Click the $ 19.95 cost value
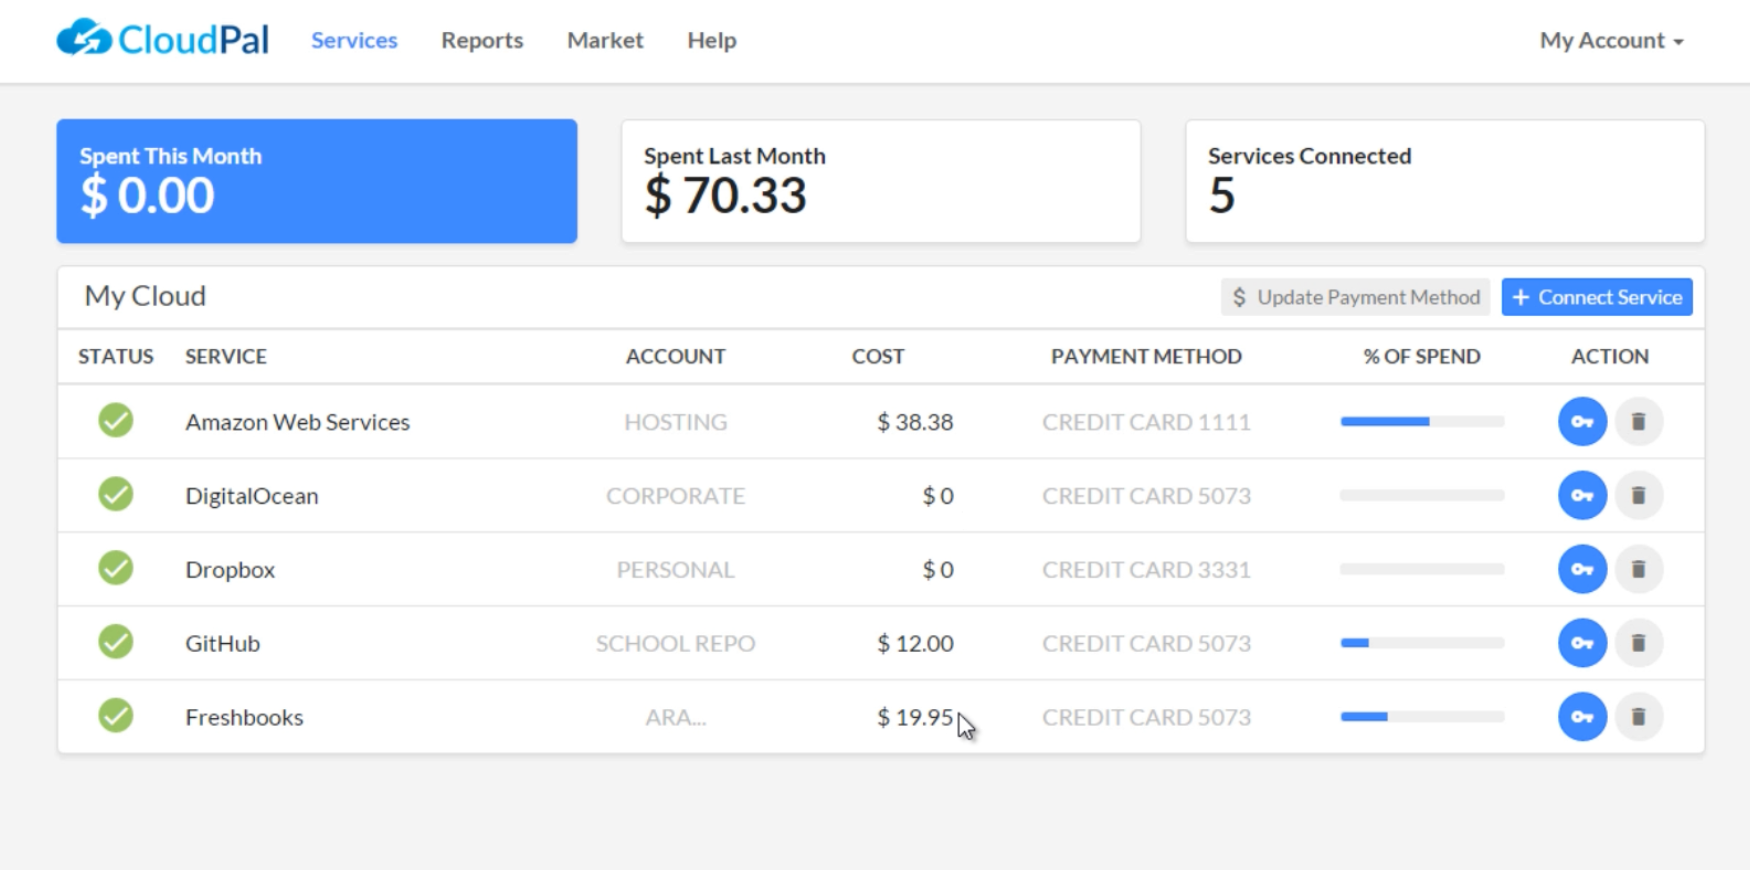 tap(915, 718)
